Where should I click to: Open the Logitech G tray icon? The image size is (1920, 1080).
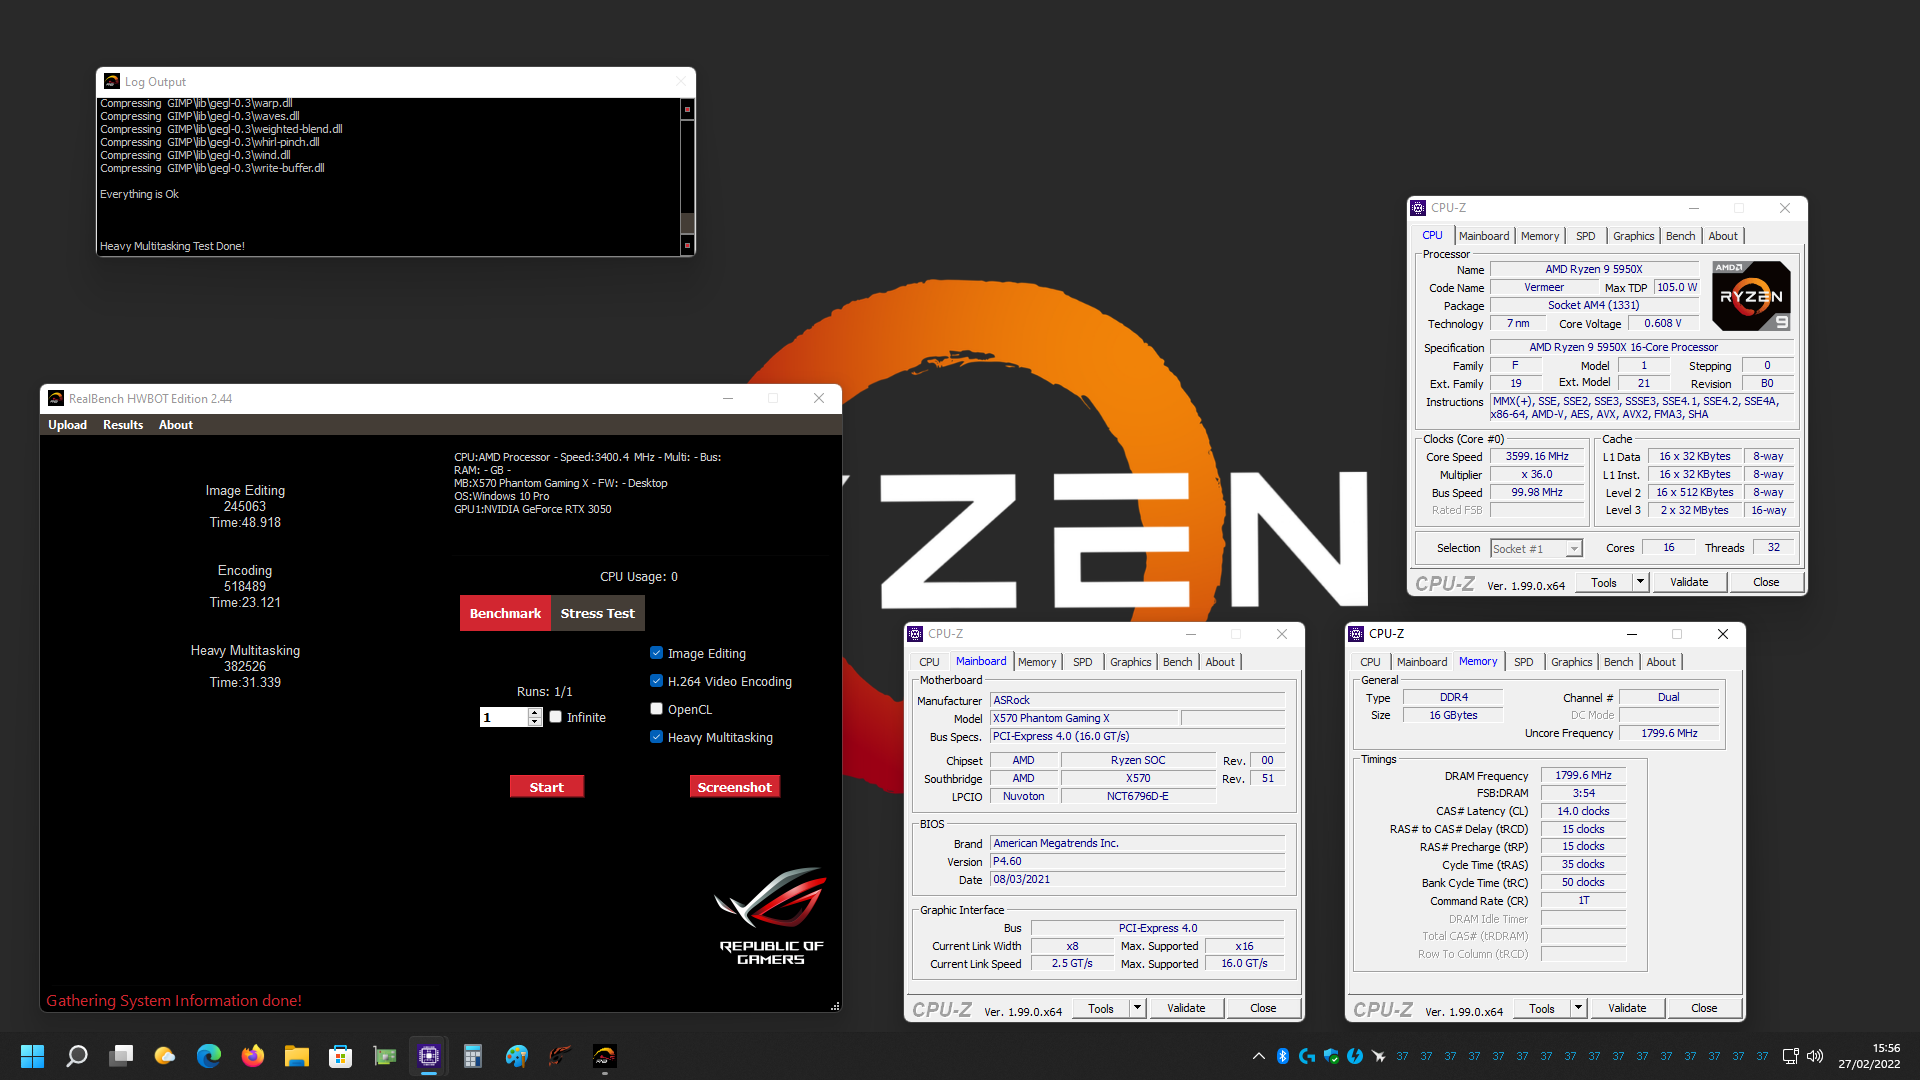pyautogui.click(x=1307, y=1056)
